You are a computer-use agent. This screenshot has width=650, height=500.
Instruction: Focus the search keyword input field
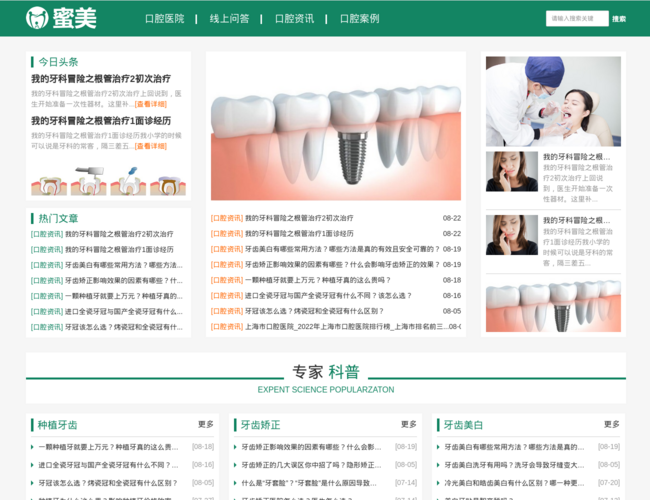(x=576, y=18)
